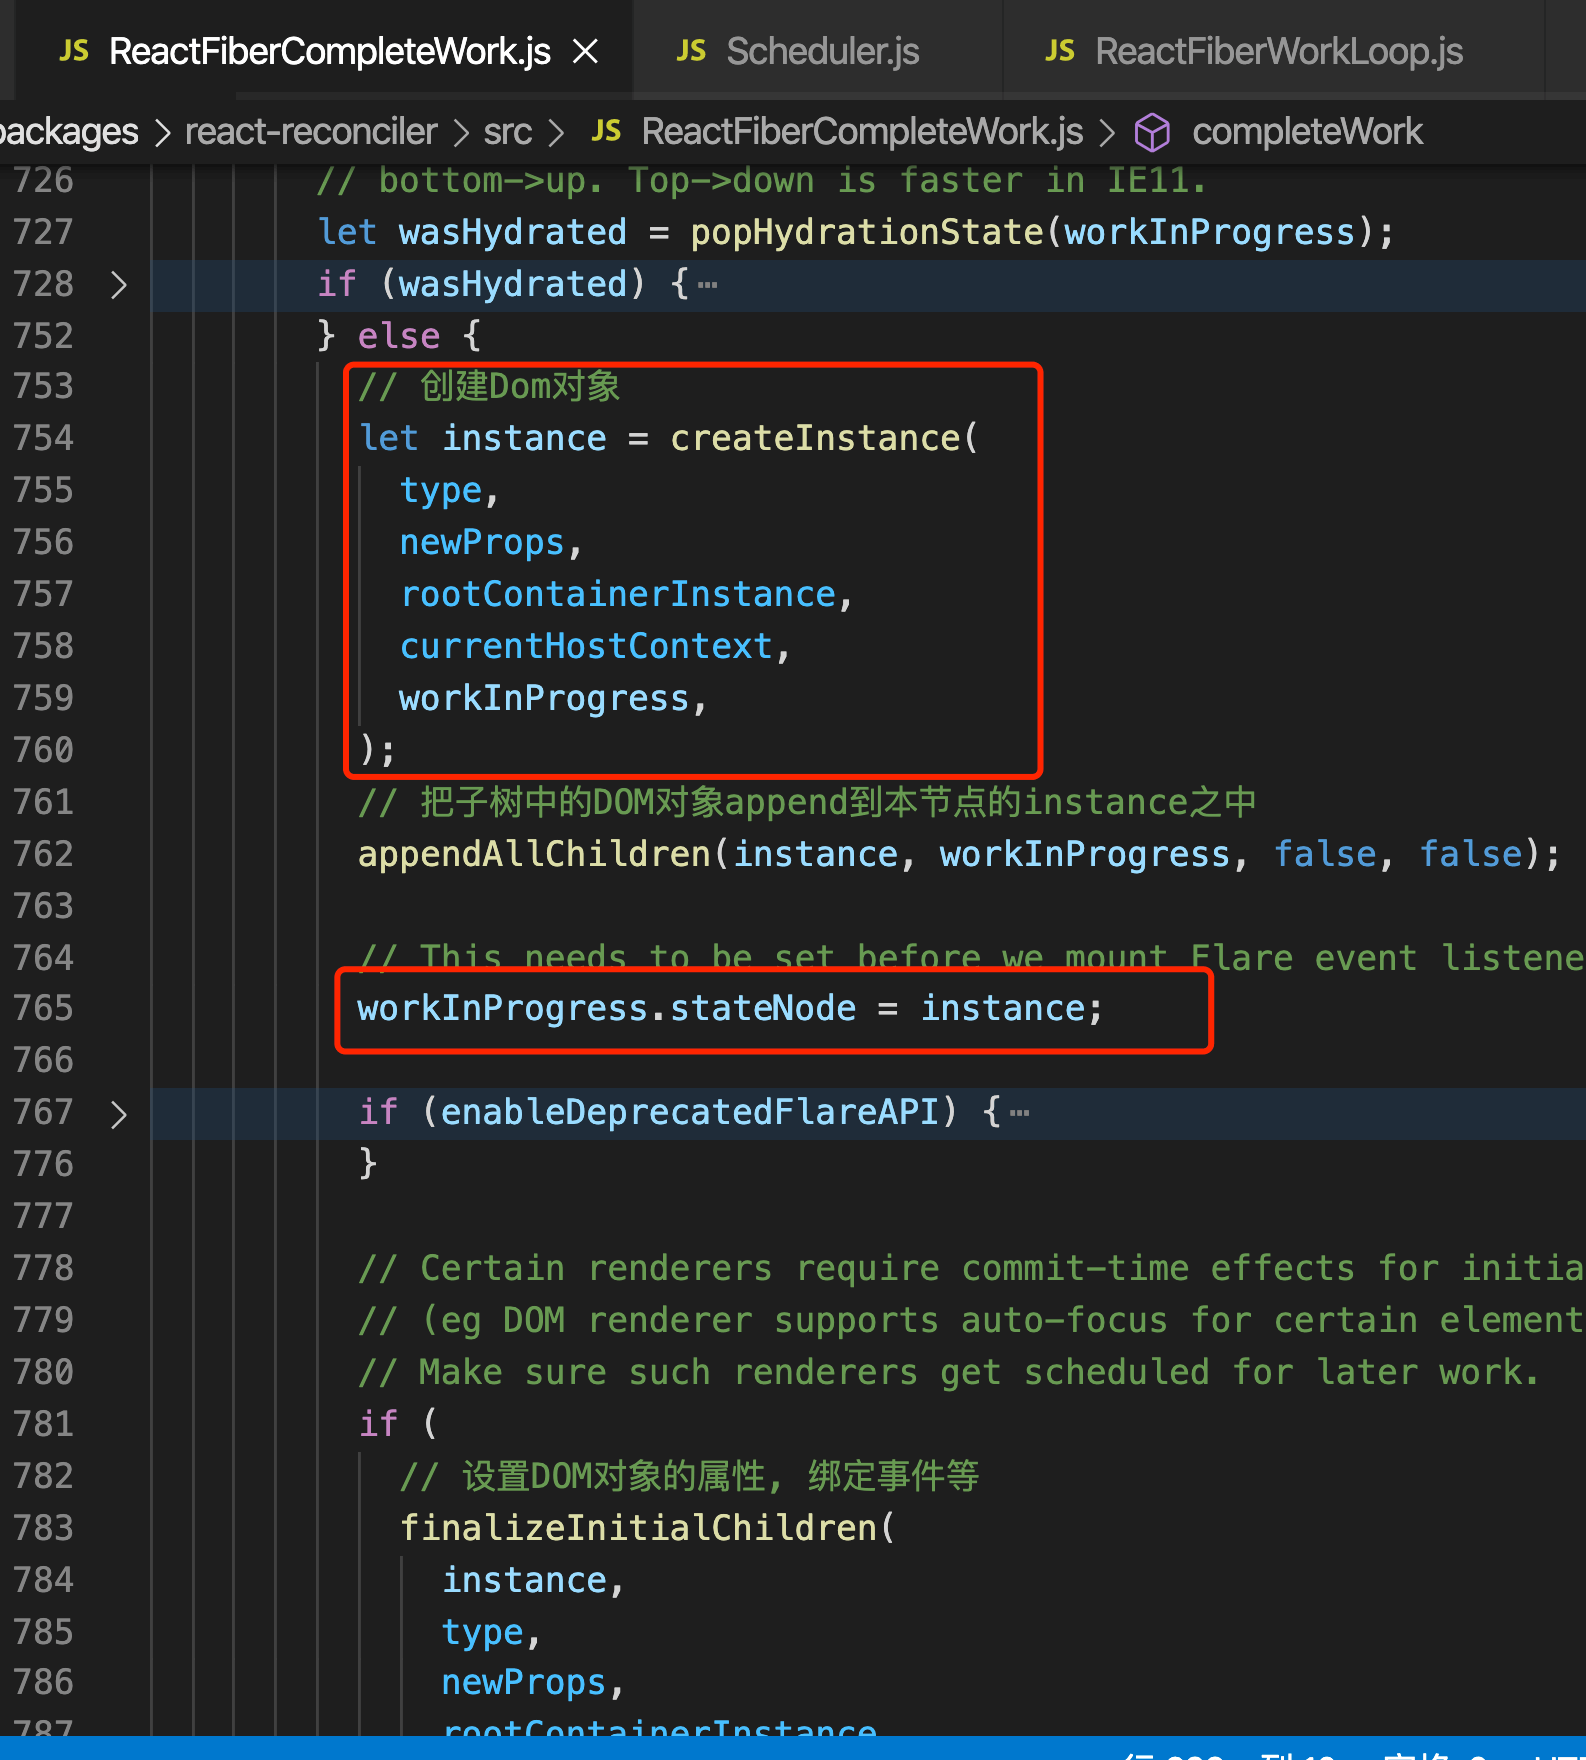Image resolution: width=1586 pixels, height=1760 pixels.
Task: Click the closing brace on line 776
Action: [368, 1164]
